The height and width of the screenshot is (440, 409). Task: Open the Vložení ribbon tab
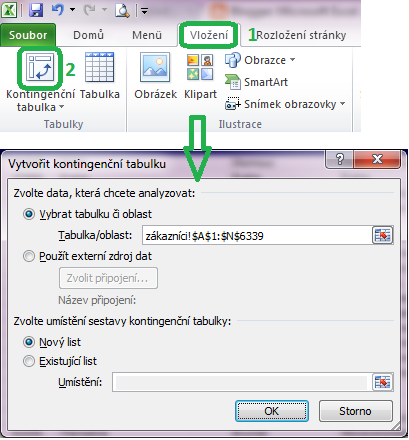[x=209, y=35]
